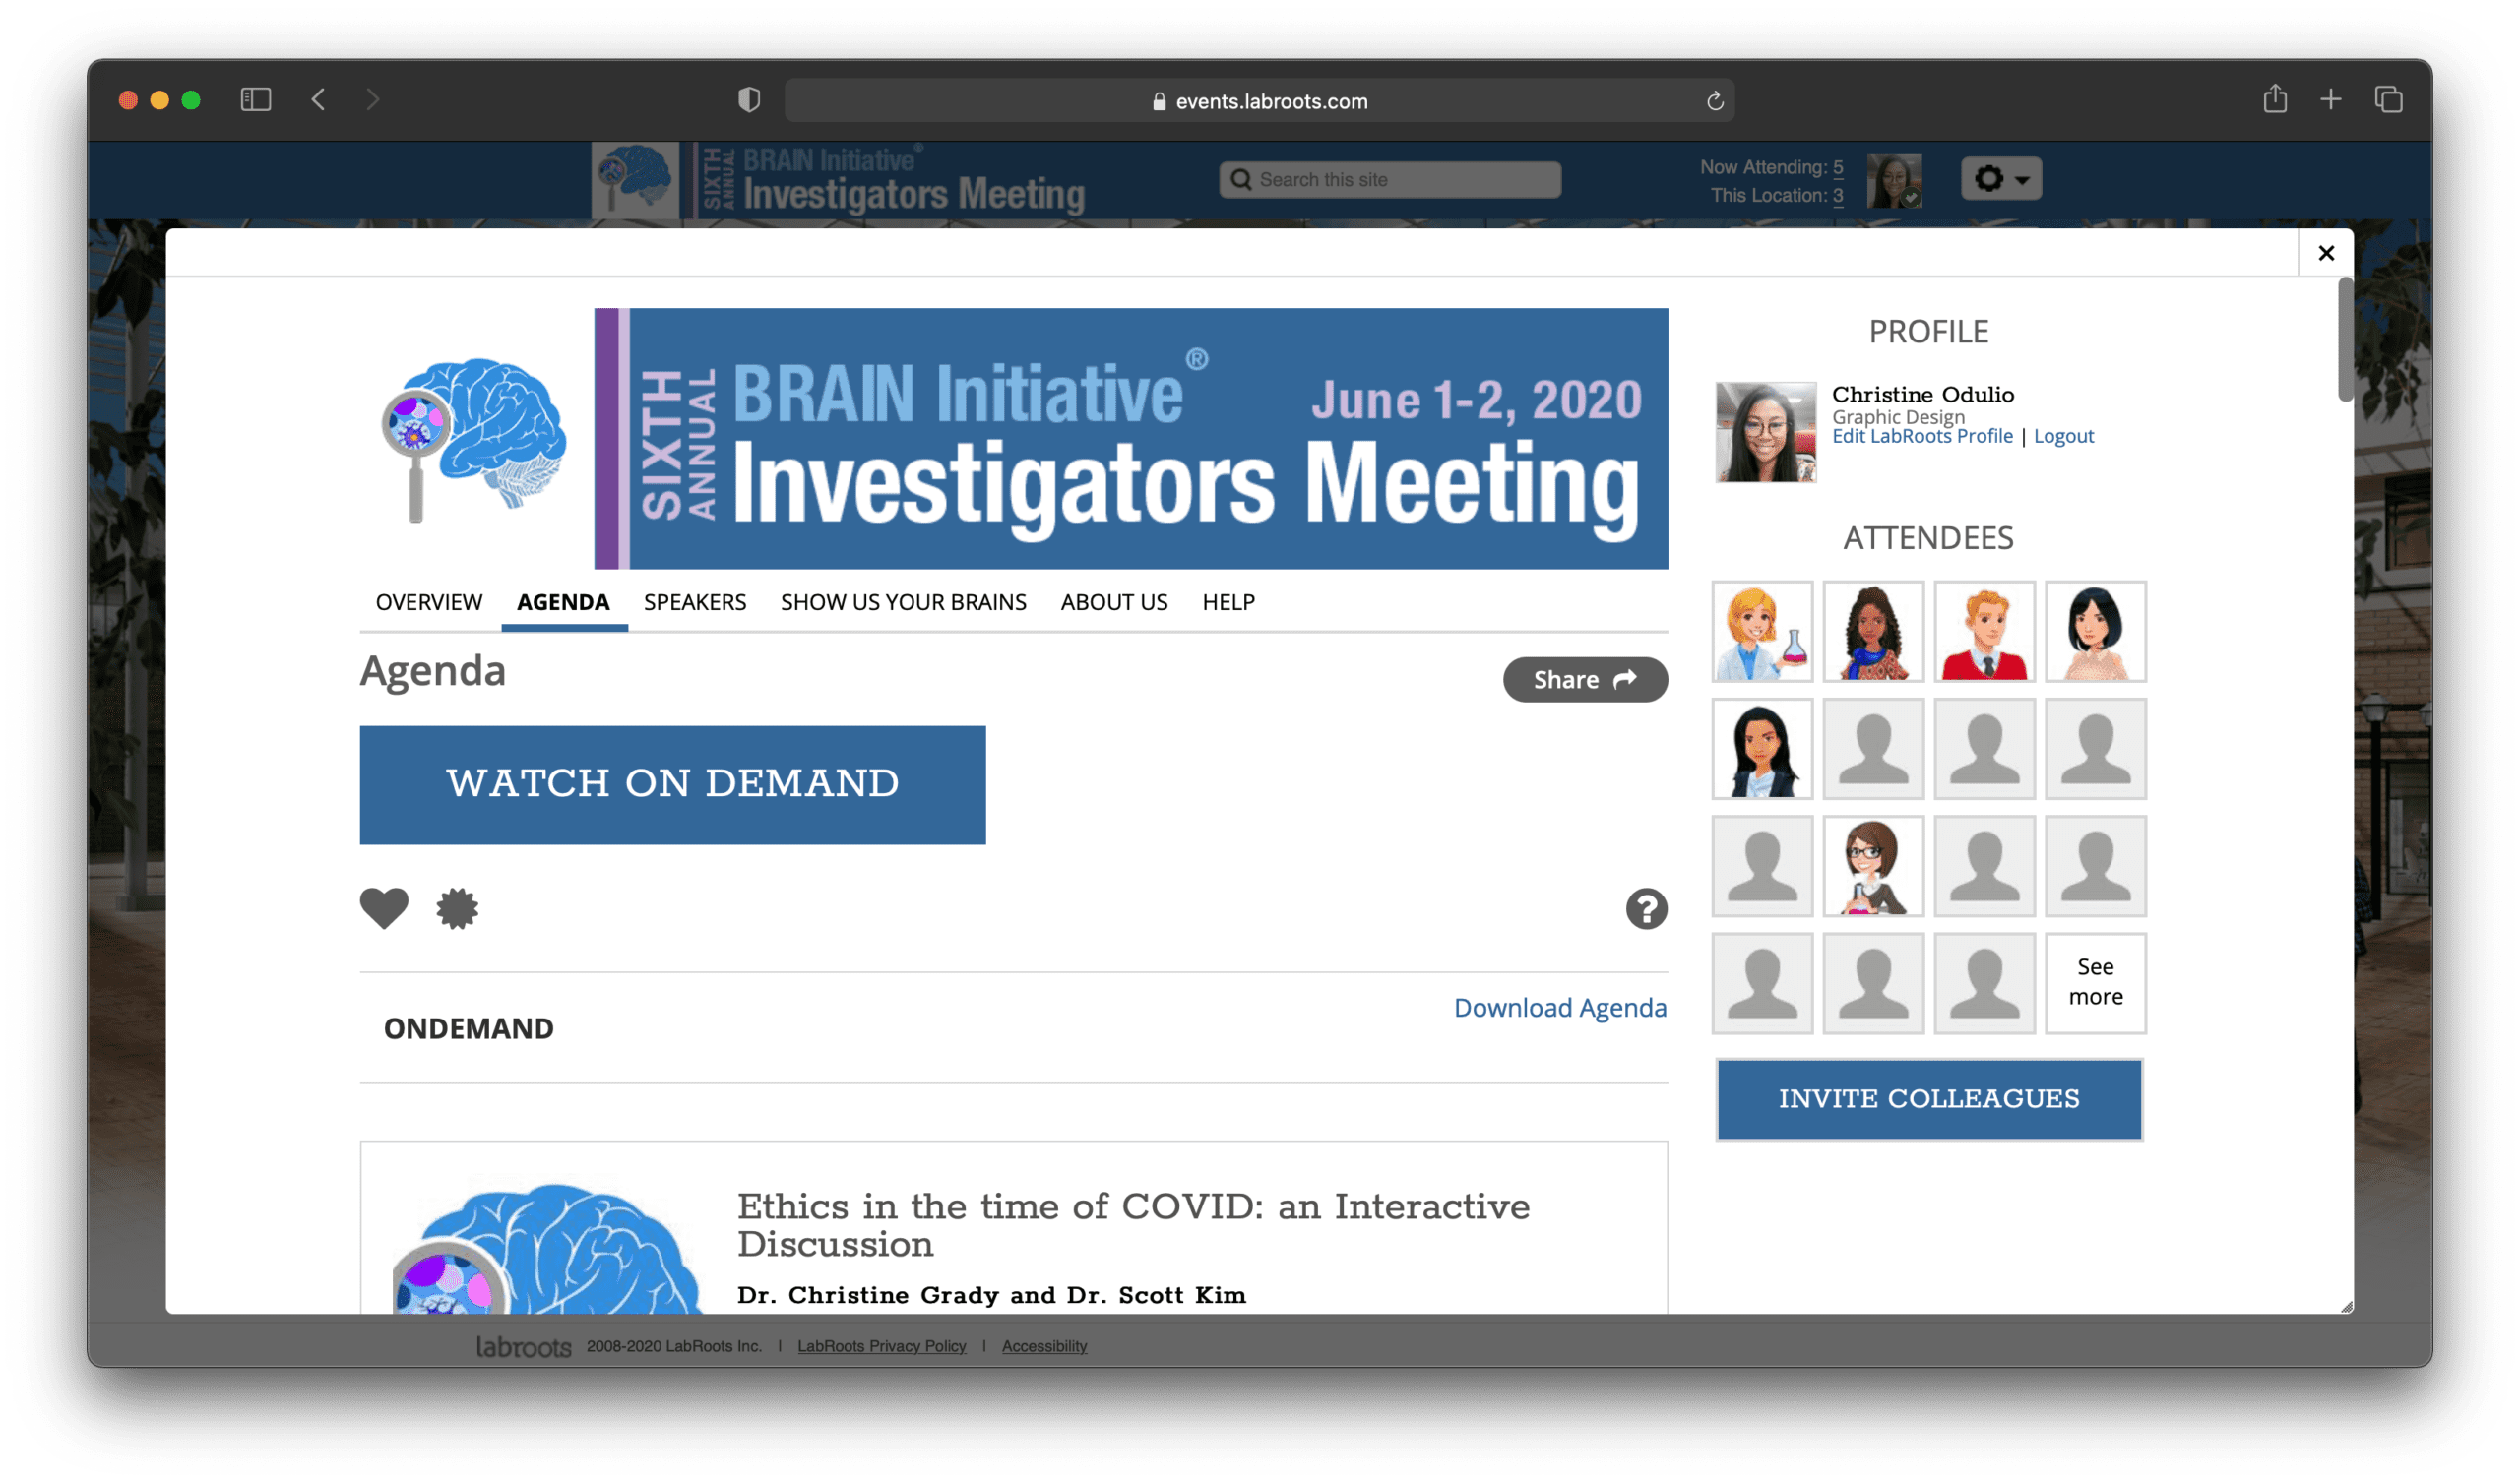Select the Agenda tab
The image size is (2520, 1483).
point(563,602)
